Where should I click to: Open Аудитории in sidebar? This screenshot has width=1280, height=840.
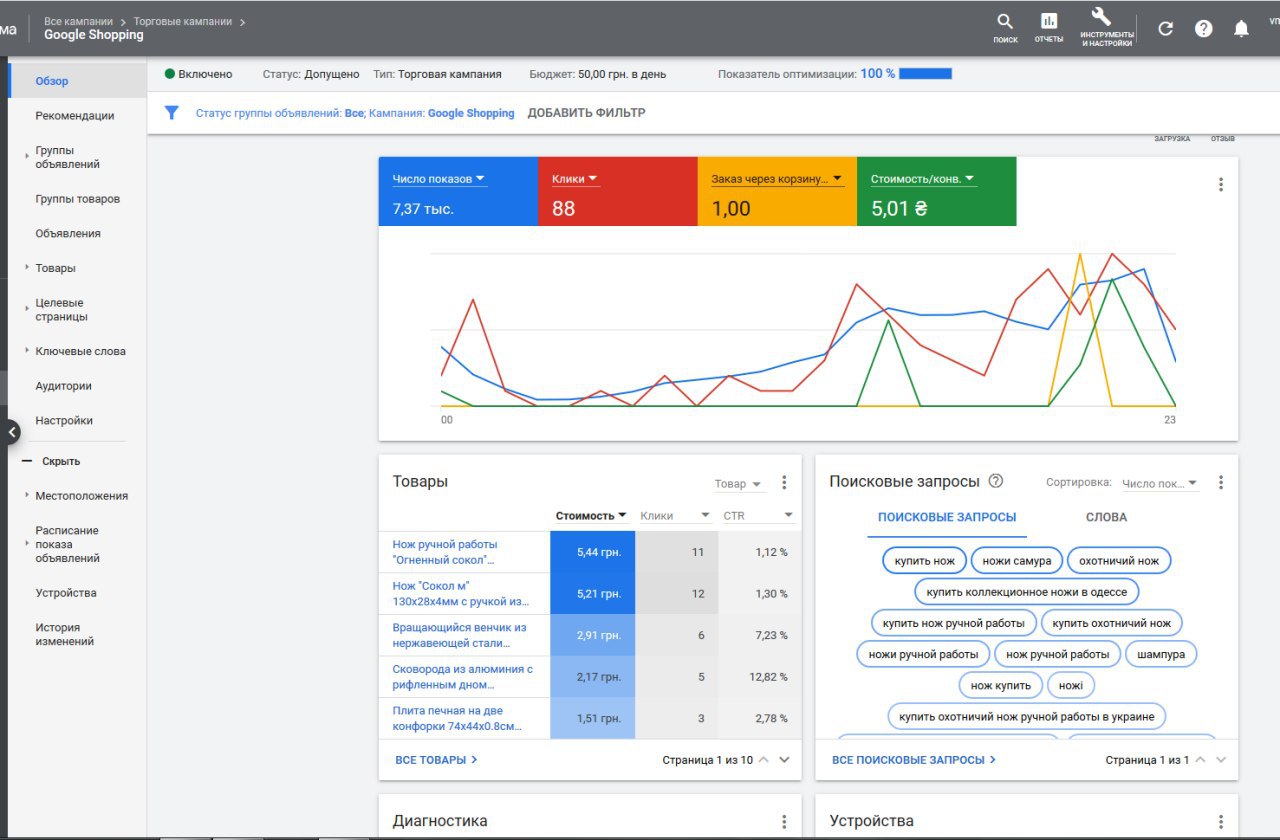63,386
